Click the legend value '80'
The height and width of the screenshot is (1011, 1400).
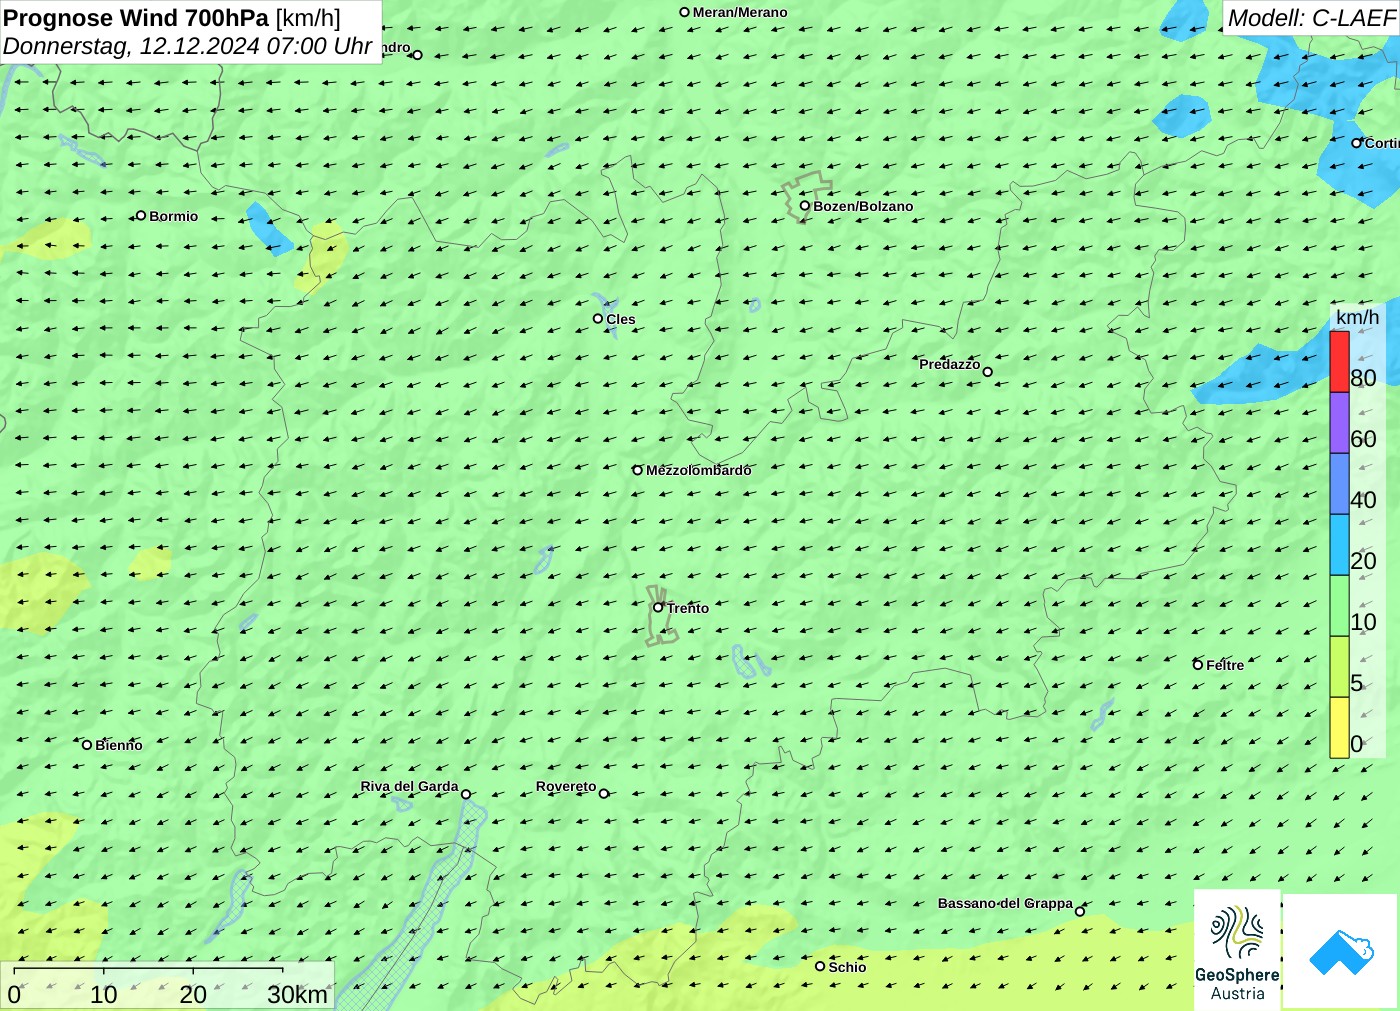(x=1363, y=378)
